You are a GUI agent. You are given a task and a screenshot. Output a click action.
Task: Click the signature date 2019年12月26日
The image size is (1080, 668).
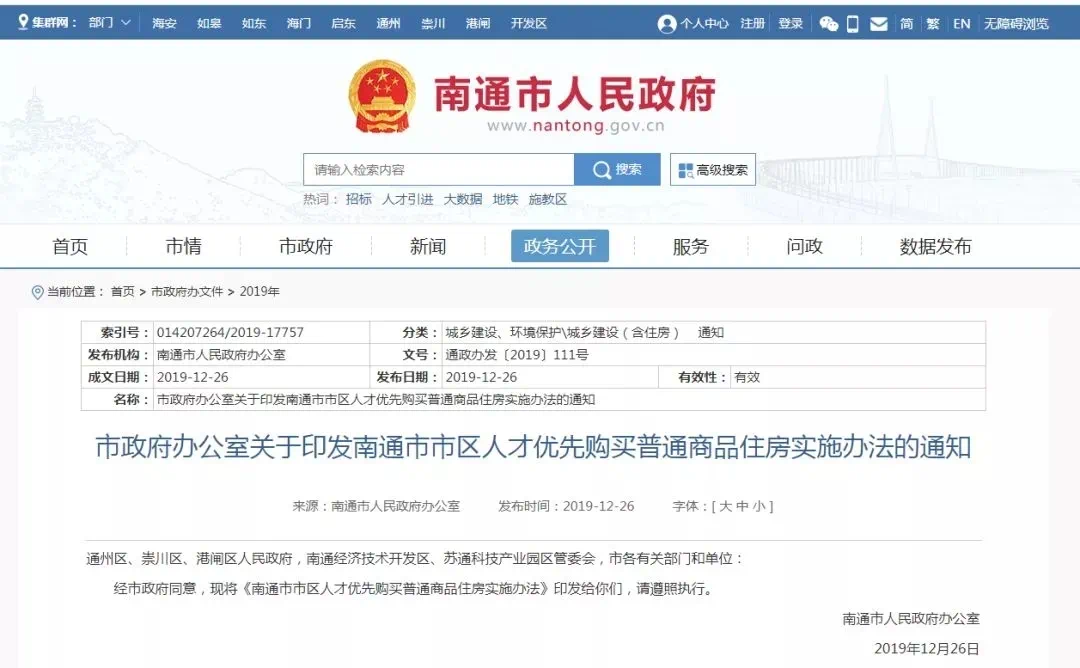pos(926,649)
